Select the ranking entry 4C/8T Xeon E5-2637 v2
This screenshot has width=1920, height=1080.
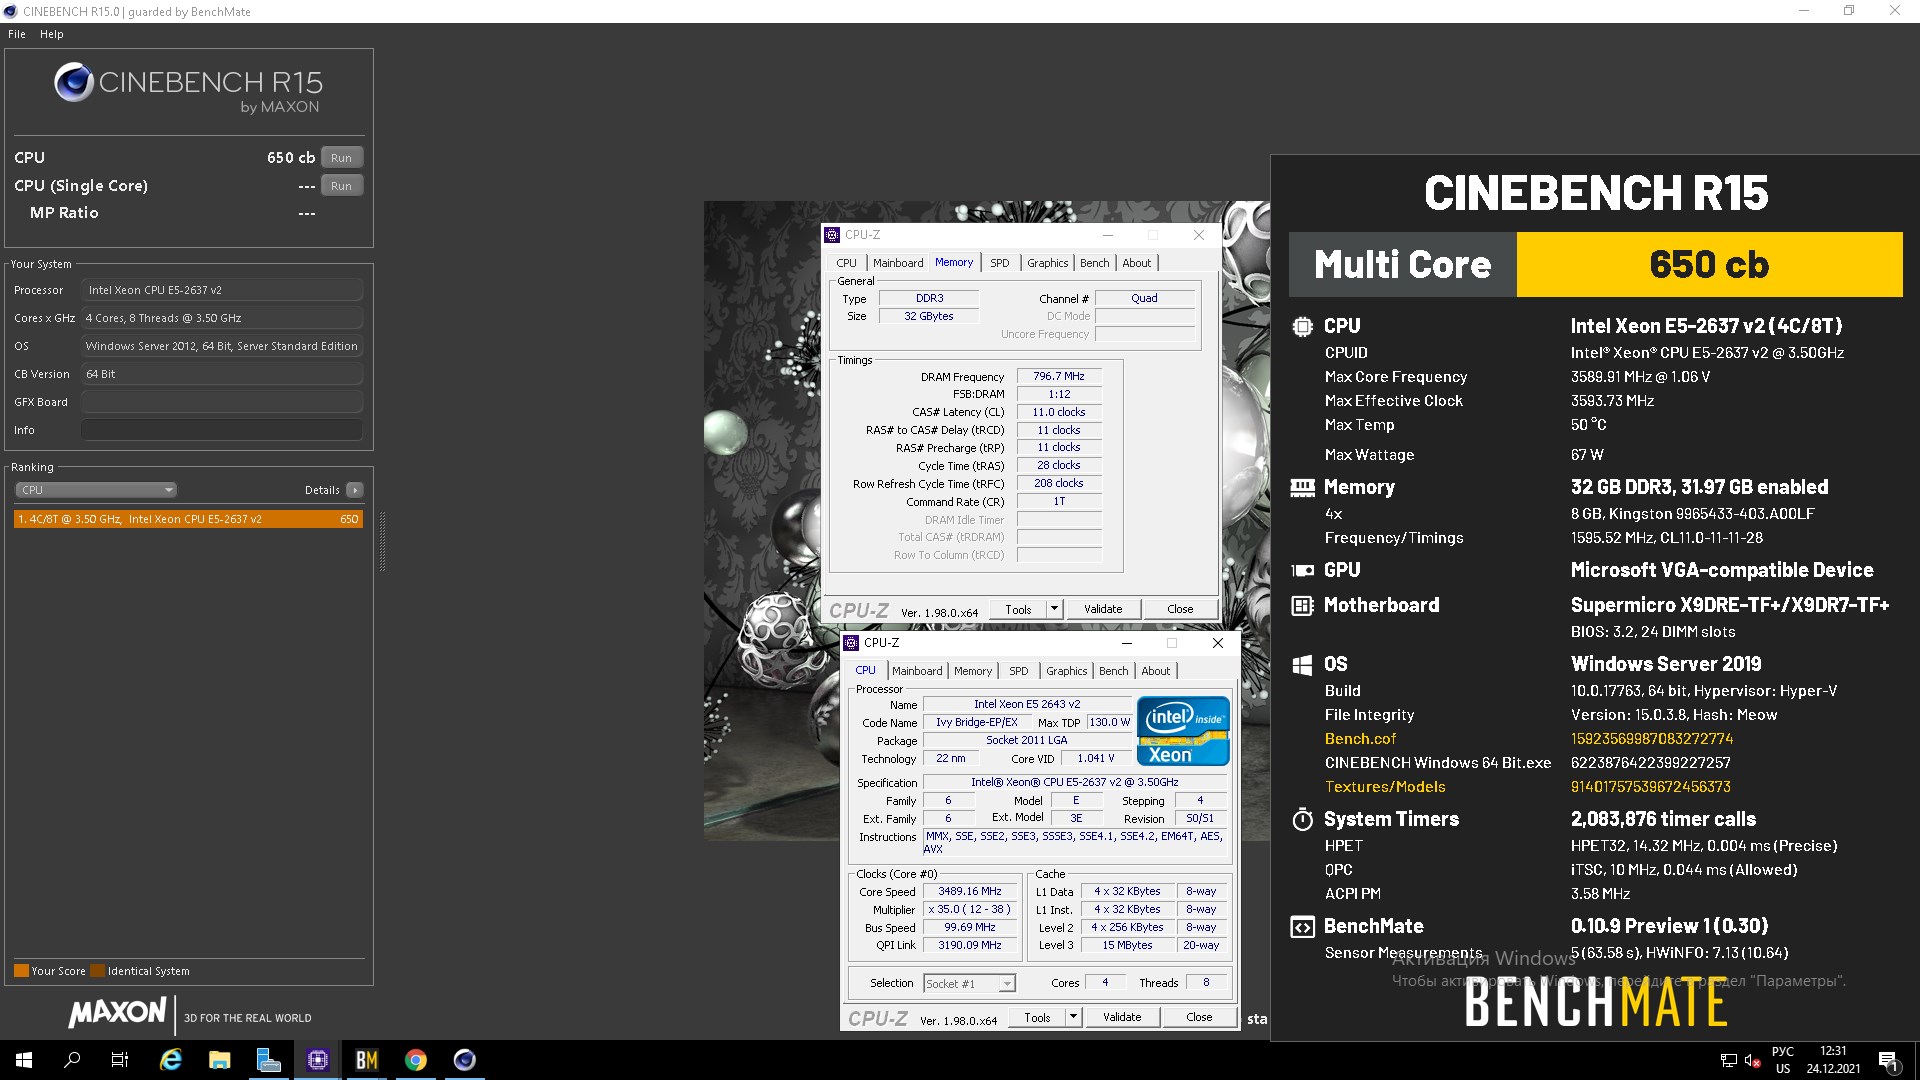(188, 519)
